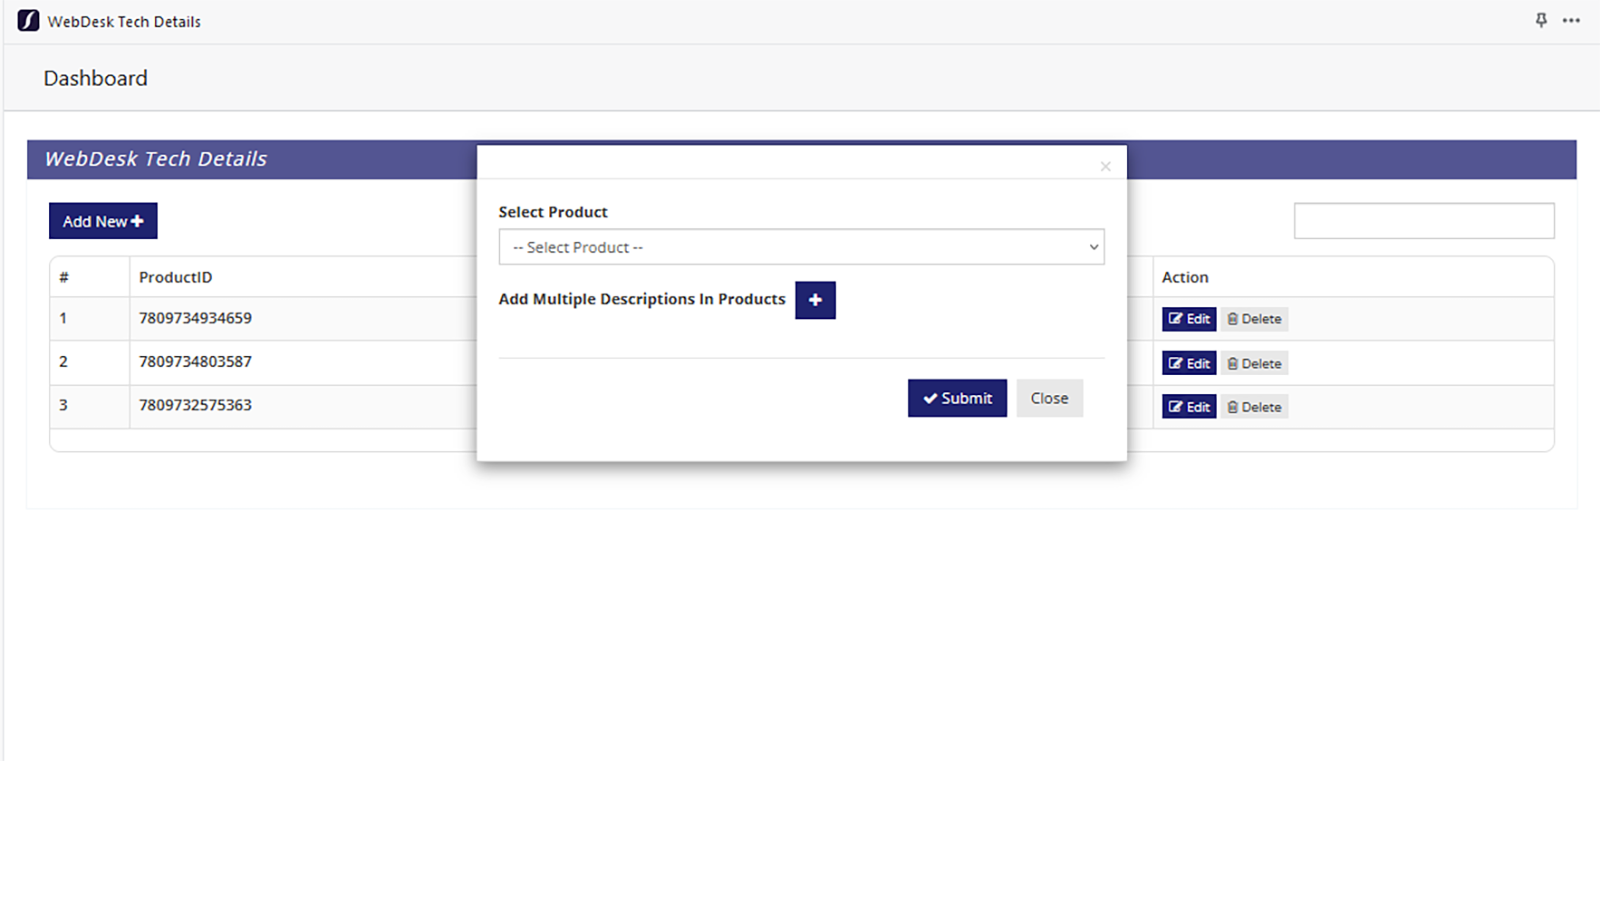Click the Select Product label
The width and height of the screenshot is (1600, 900).
click(553, 212)
